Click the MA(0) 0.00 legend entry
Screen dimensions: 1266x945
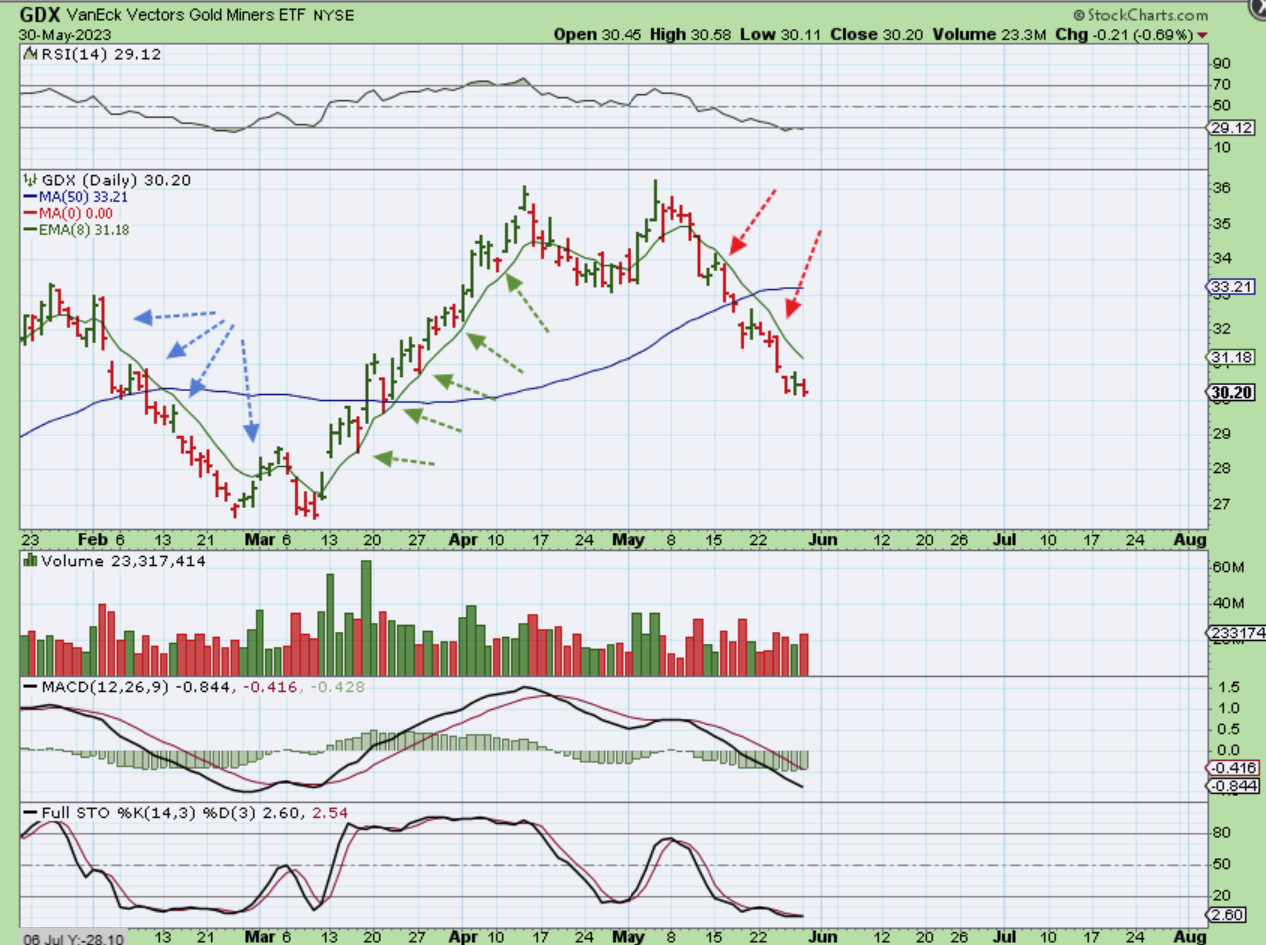75,213
